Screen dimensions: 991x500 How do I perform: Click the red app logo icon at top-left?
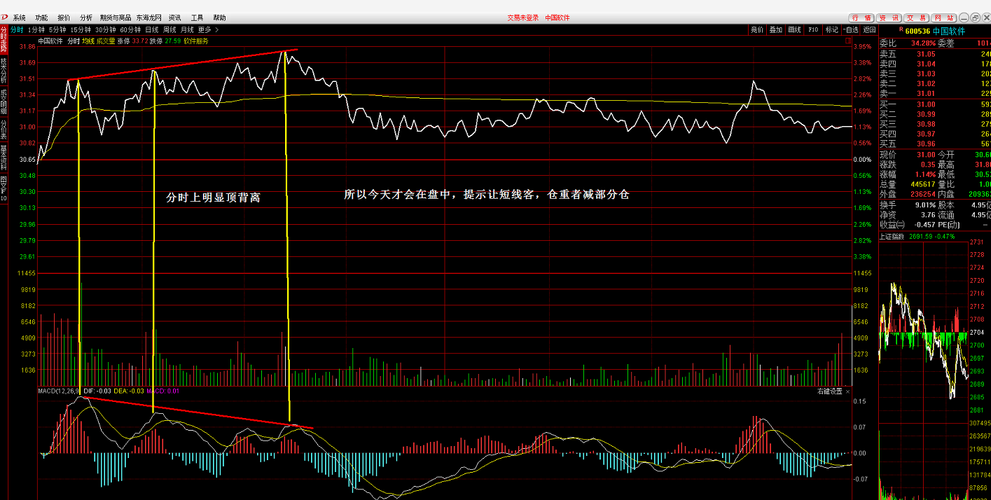4,18
